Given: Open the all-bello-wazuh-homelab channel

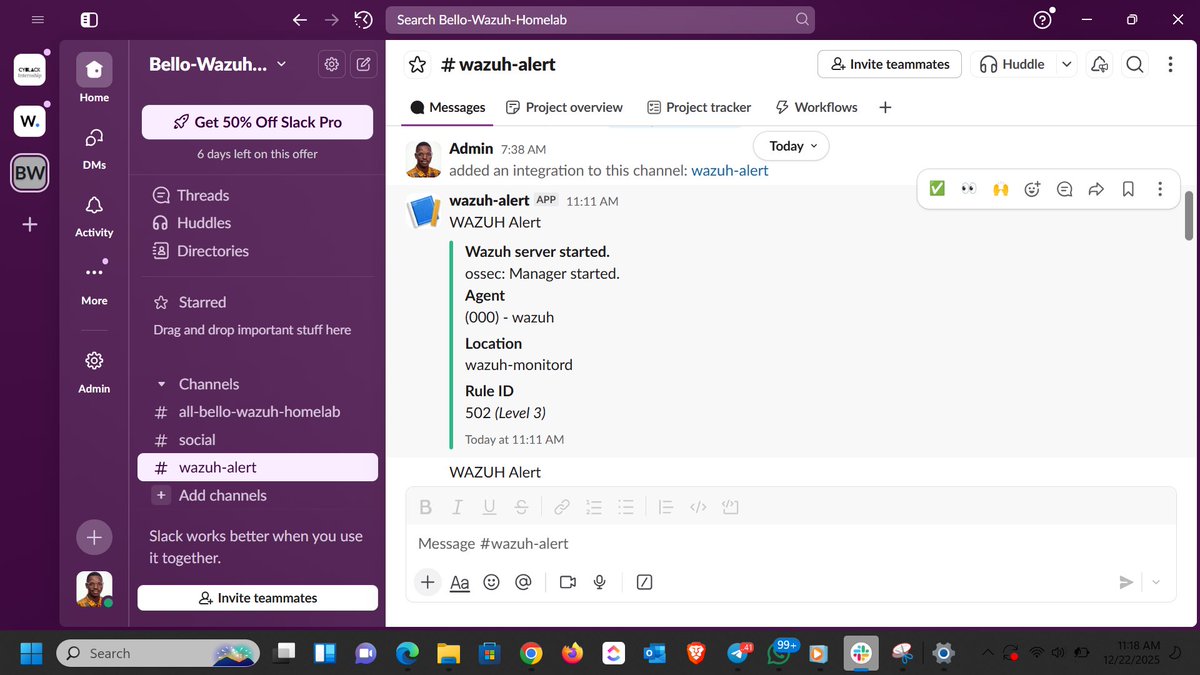Looking at the screenshot, I should click(x=257, y=412).
